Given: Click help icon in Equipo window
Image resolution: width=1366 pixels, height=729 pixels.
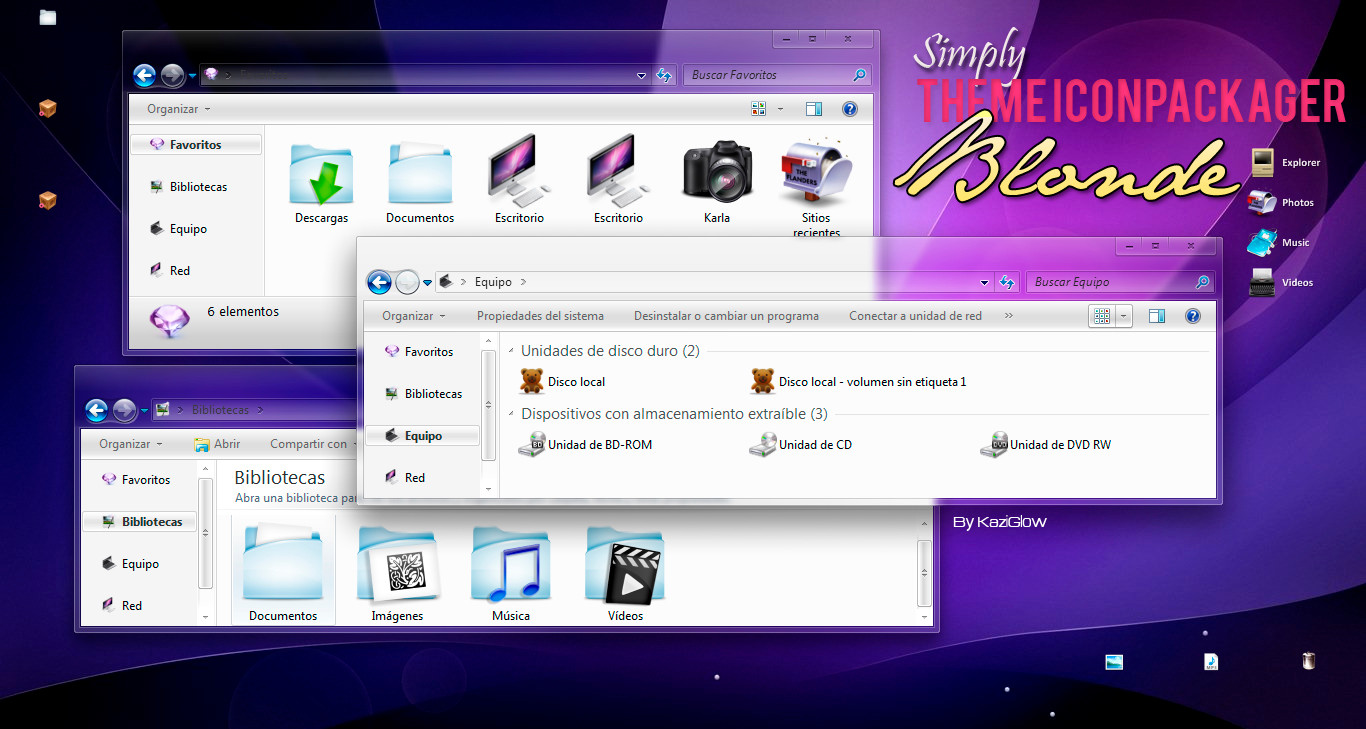Looking at the screenshot, I should click(1192, 316).
